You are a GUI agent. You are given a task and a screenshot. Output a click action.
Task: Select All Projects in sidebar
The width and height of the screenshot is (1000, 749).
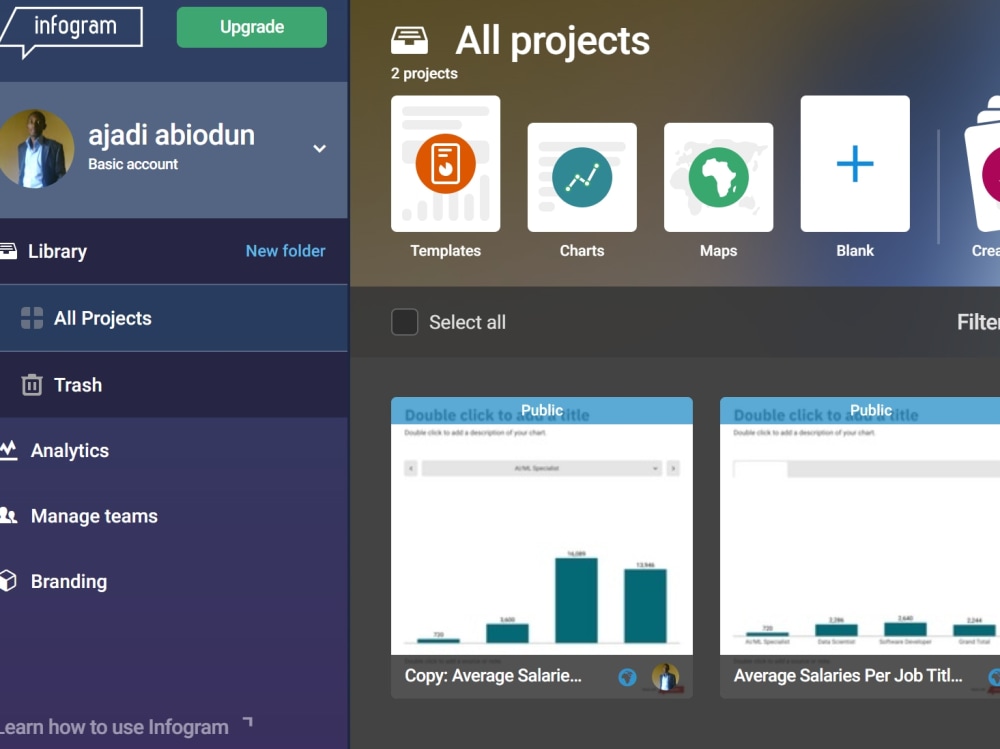pos(173,318)
